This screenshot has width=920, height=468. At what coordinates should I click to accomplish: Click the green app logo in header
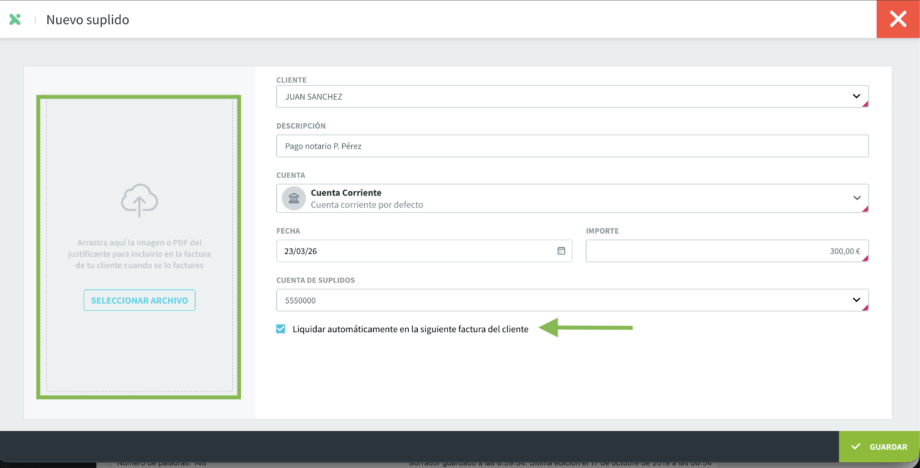click(x=15, y=19)
